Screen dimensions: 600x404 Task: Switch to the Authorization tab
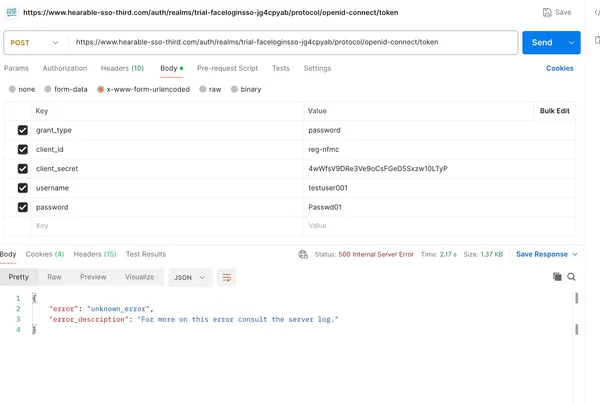[x=65, y=68]
